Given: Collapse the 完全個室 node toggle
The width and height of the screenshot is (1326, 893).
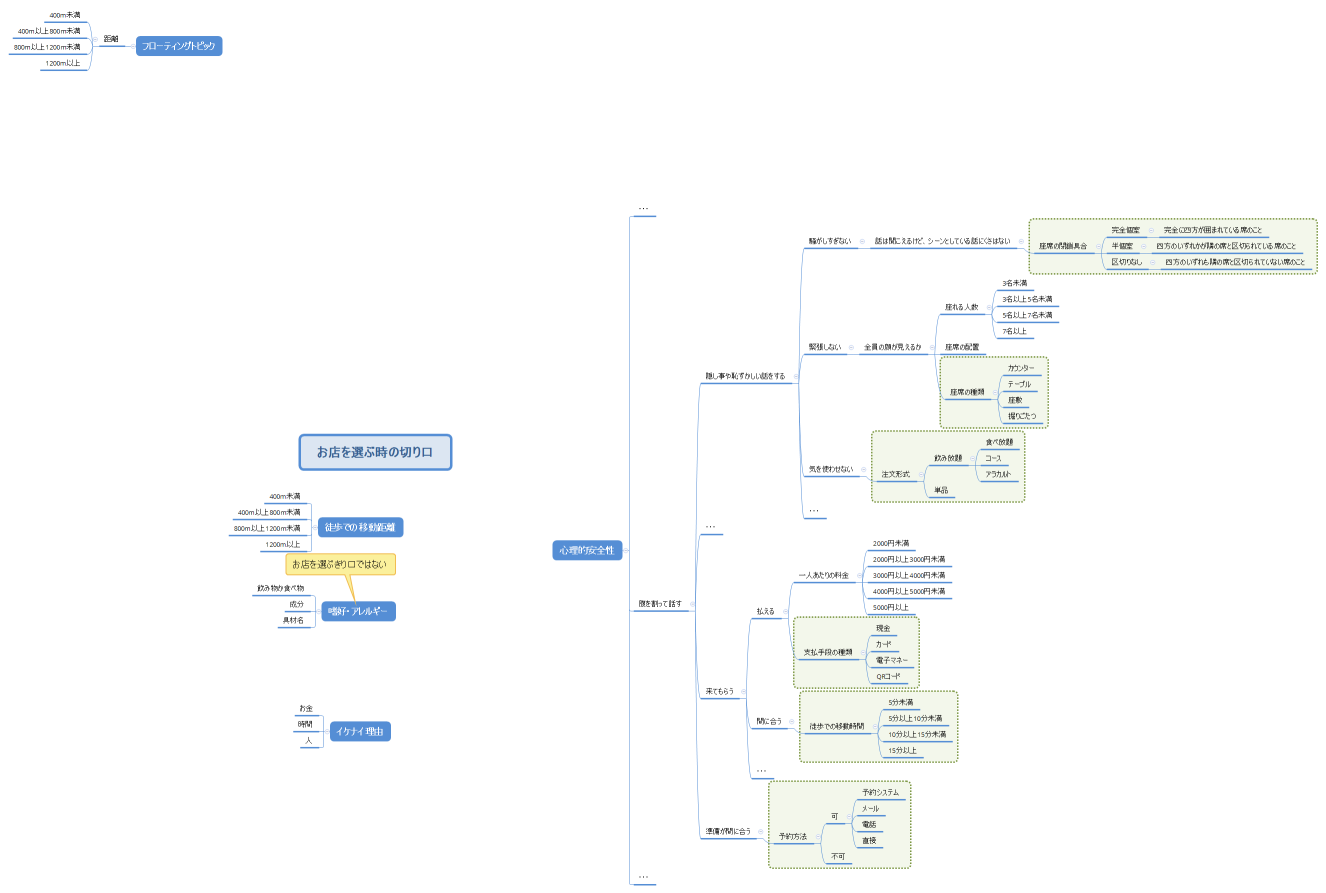Looking at the screenshot, I should [x=1150, y=230].
